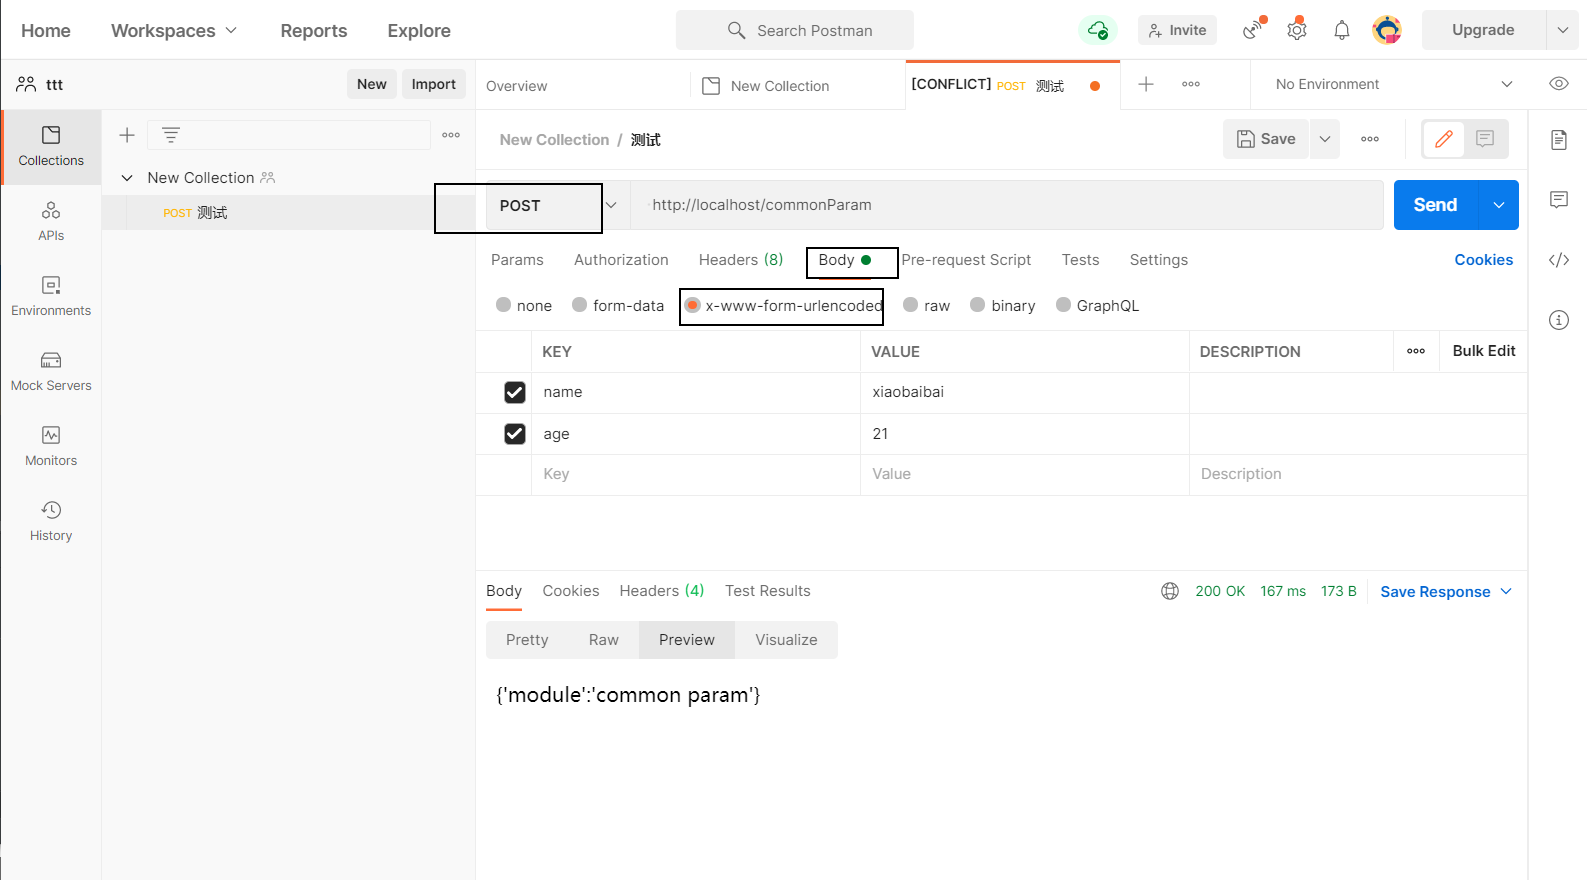The width and height of the screenshot is (1587, 880).
Task: Open the request Headers (8) tab
Action: point(741,260)
